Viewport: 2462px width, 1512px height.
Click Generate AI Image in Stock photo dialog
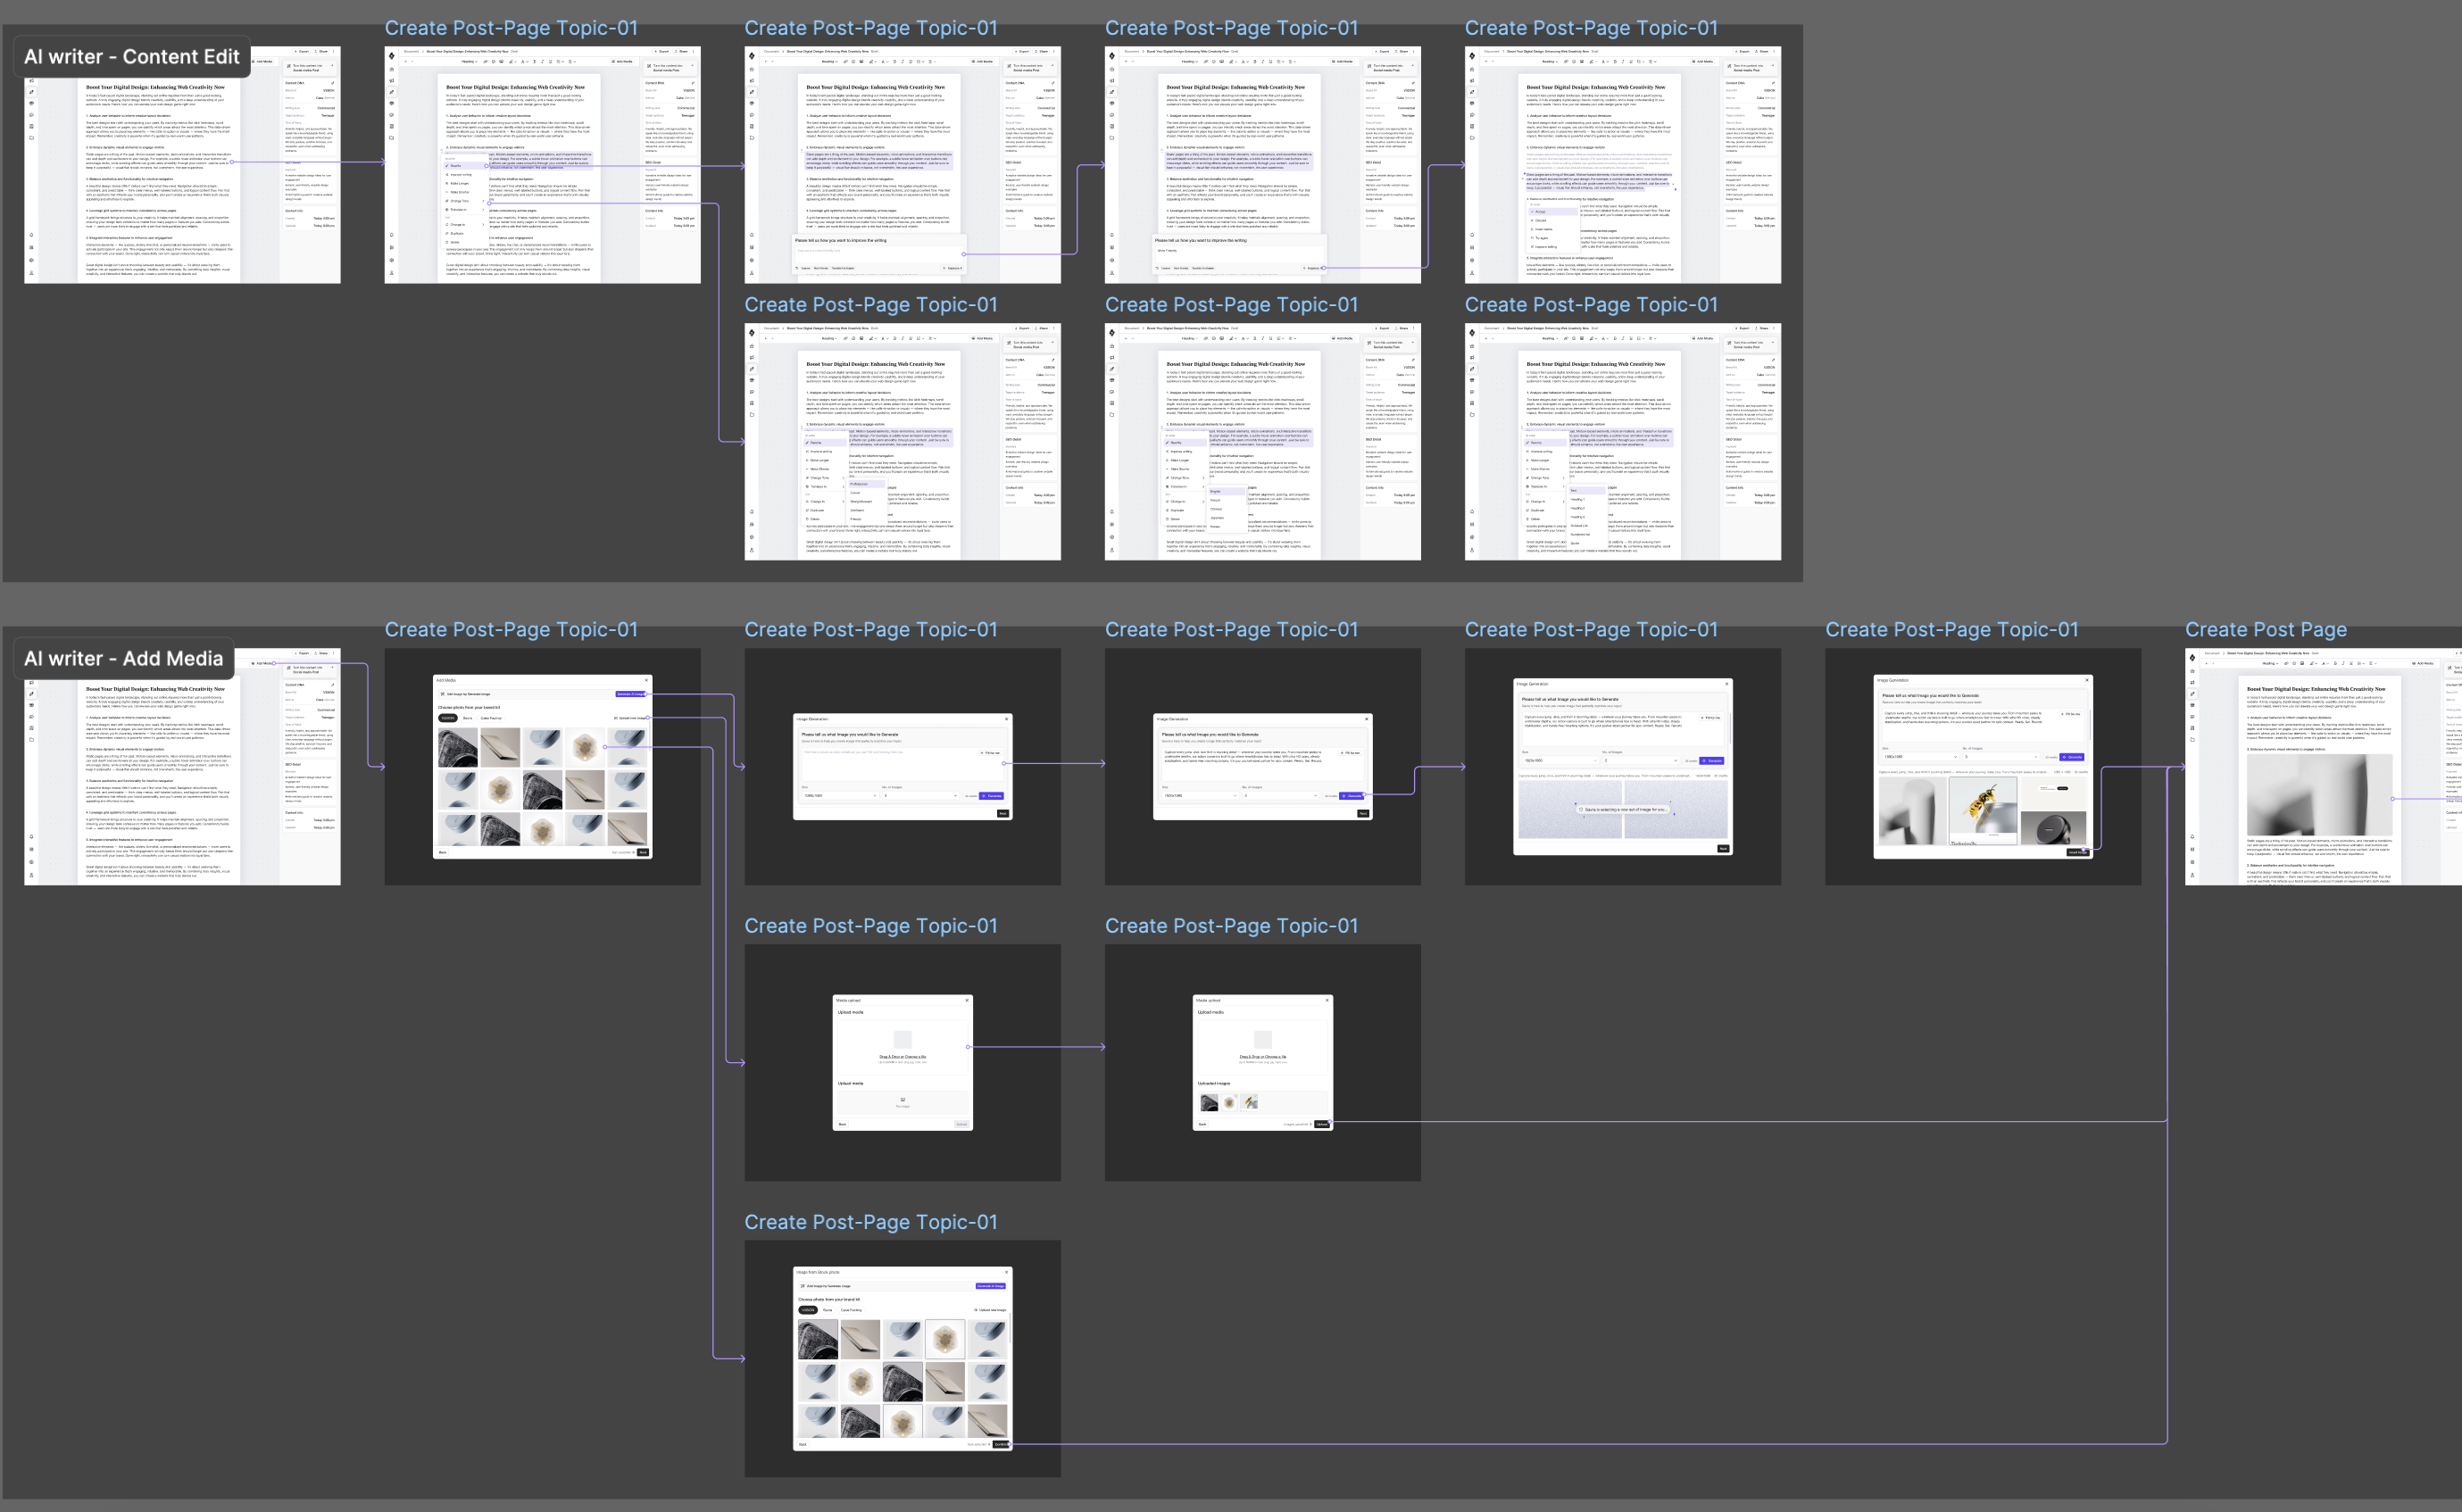(x=991, y=1287)
